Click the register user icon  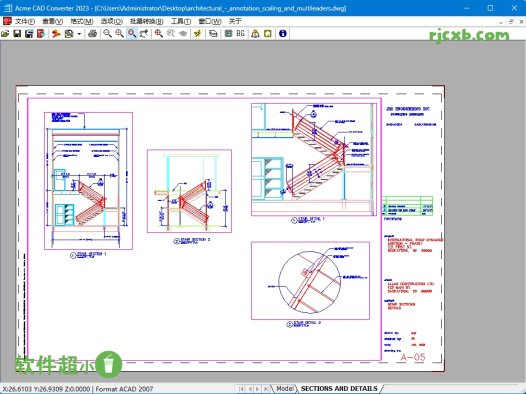click(x=255, y=34)
